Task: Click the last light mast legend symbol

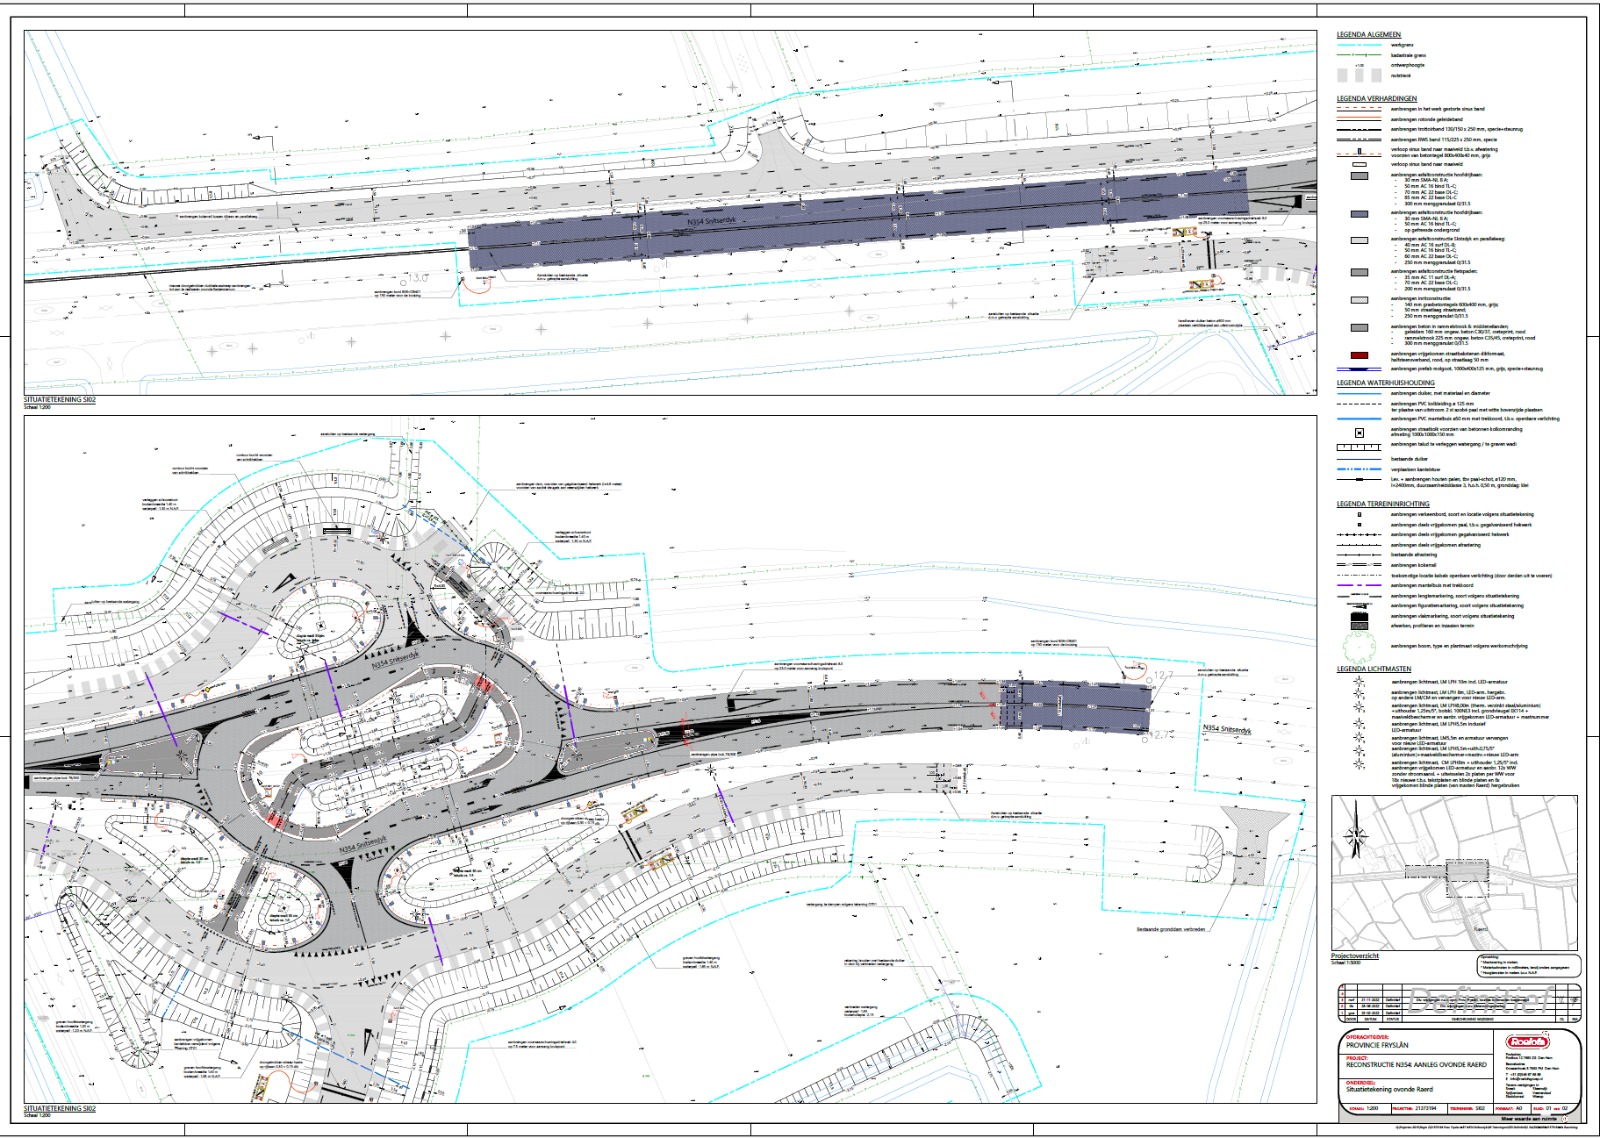Action: click(x=1359, y=764)
